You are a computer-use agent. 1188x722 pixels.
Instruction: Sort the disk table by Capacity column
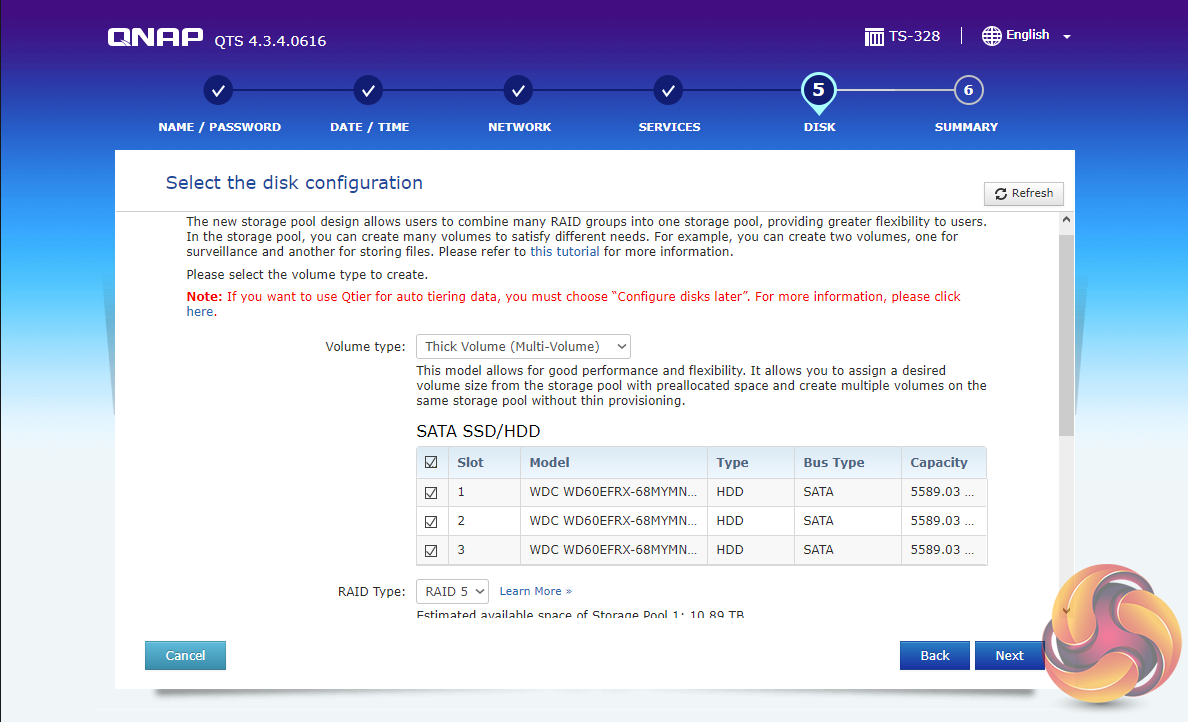coord(939,463)
